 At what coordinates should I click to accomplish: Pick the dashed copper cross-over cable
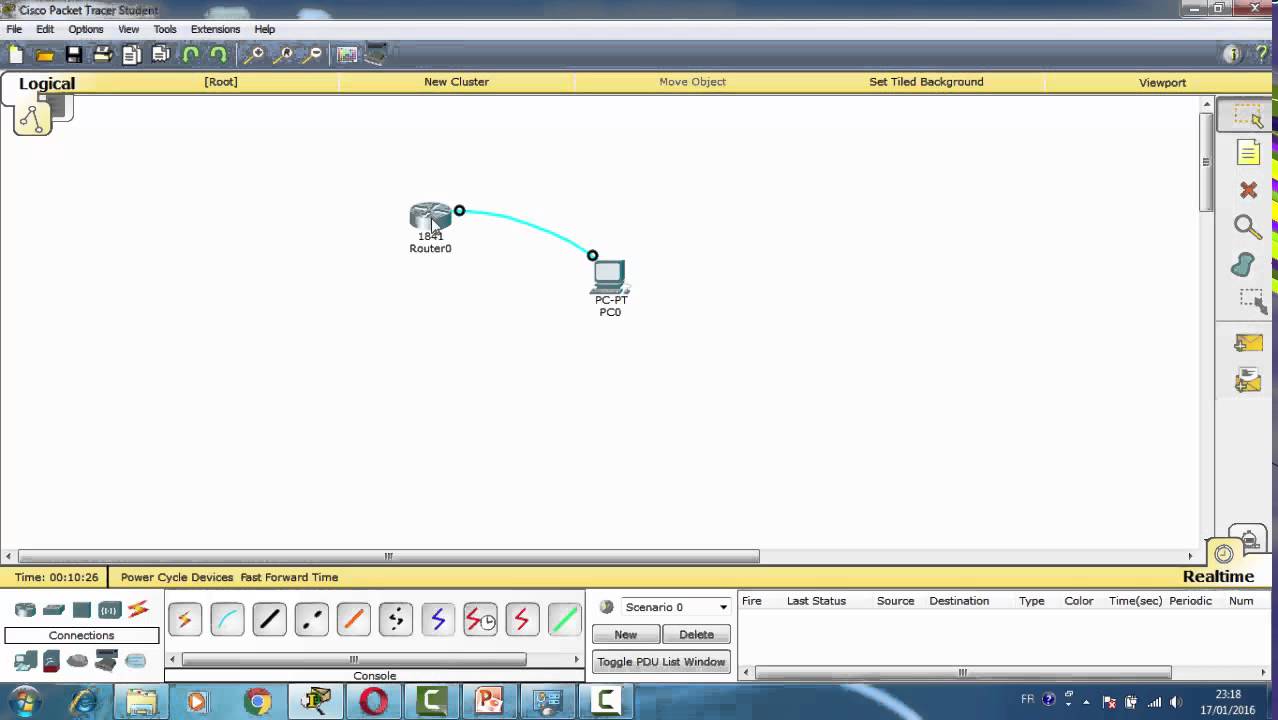click(311, 620)
